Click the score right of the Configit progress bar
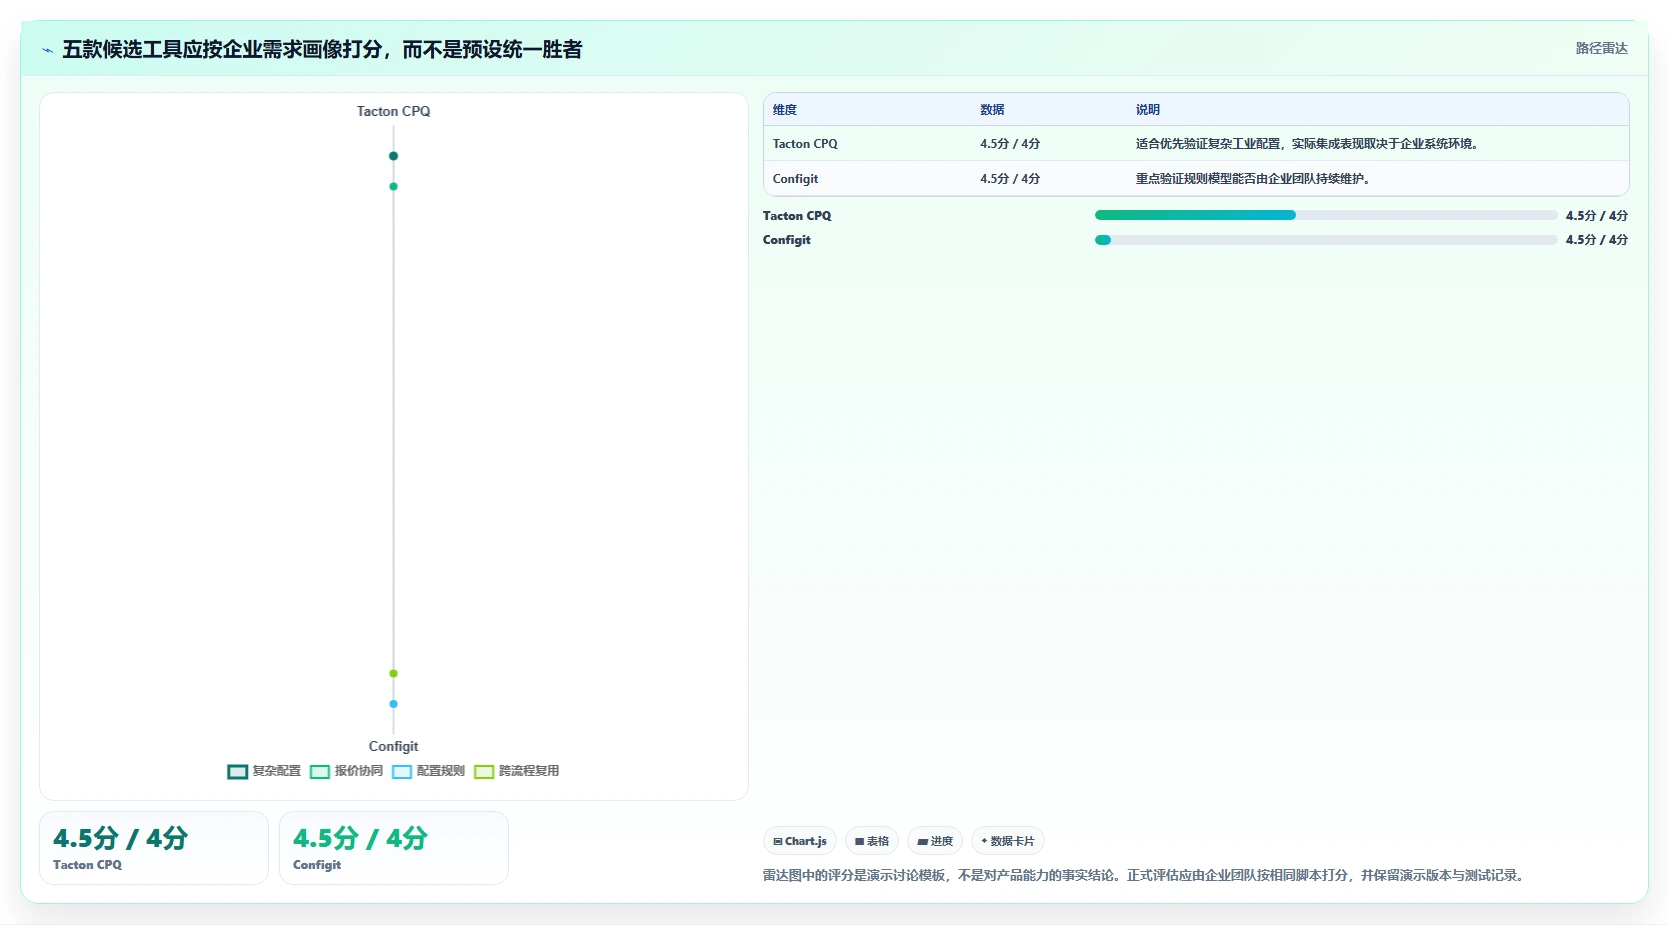 click(1597, 240)
